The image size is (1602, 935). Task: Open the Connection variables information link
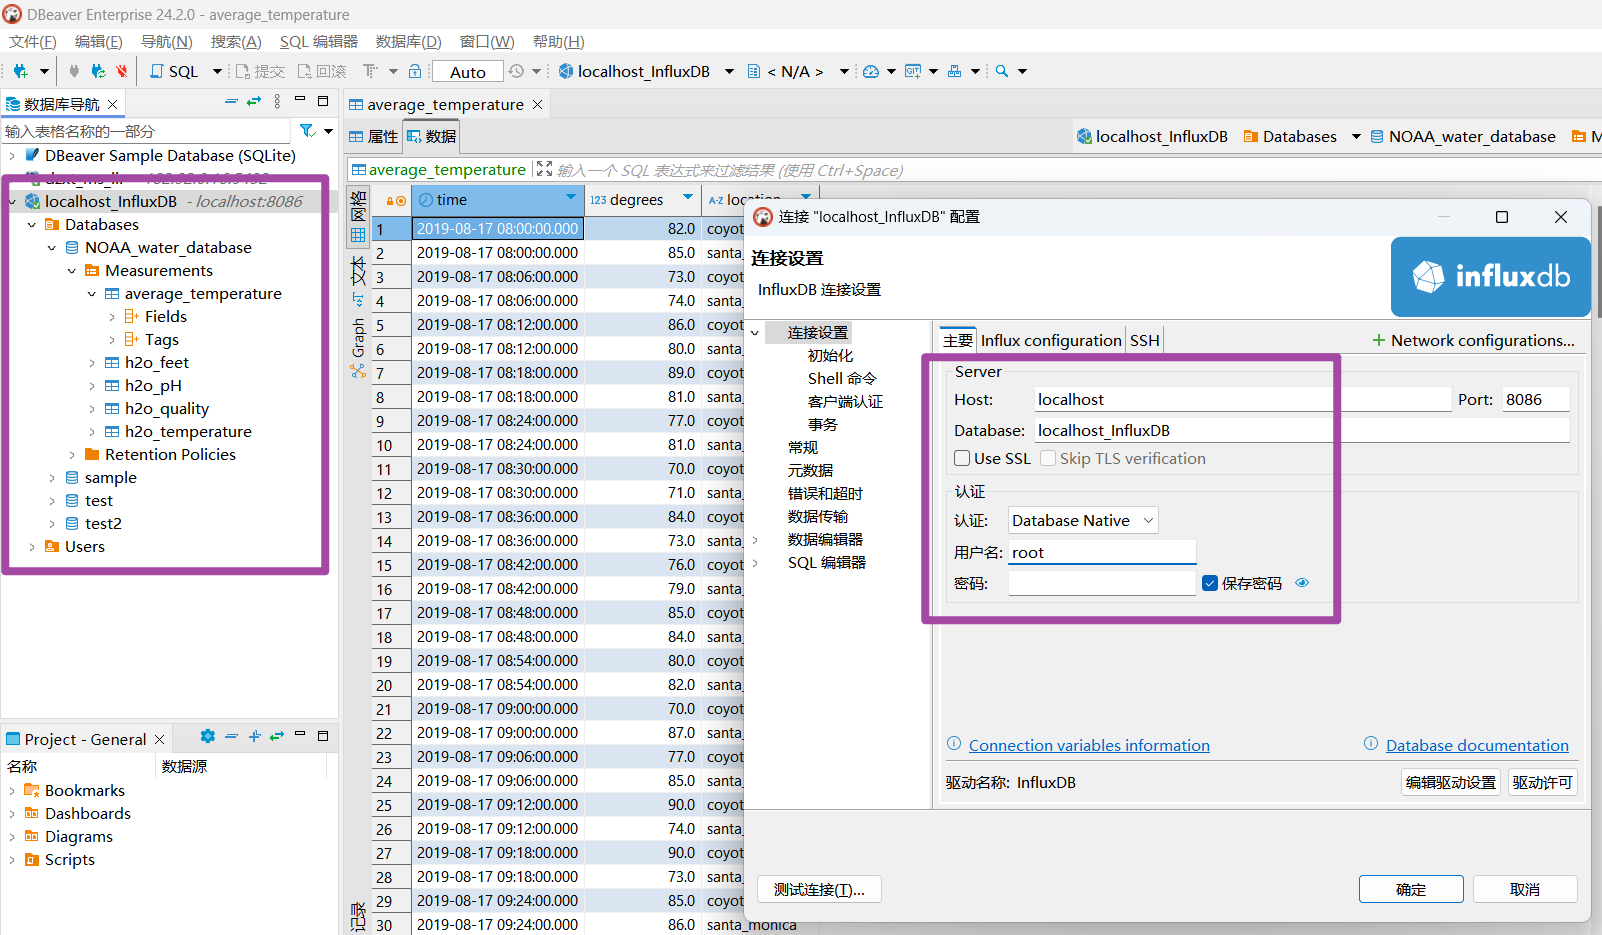click(1089, 745)
